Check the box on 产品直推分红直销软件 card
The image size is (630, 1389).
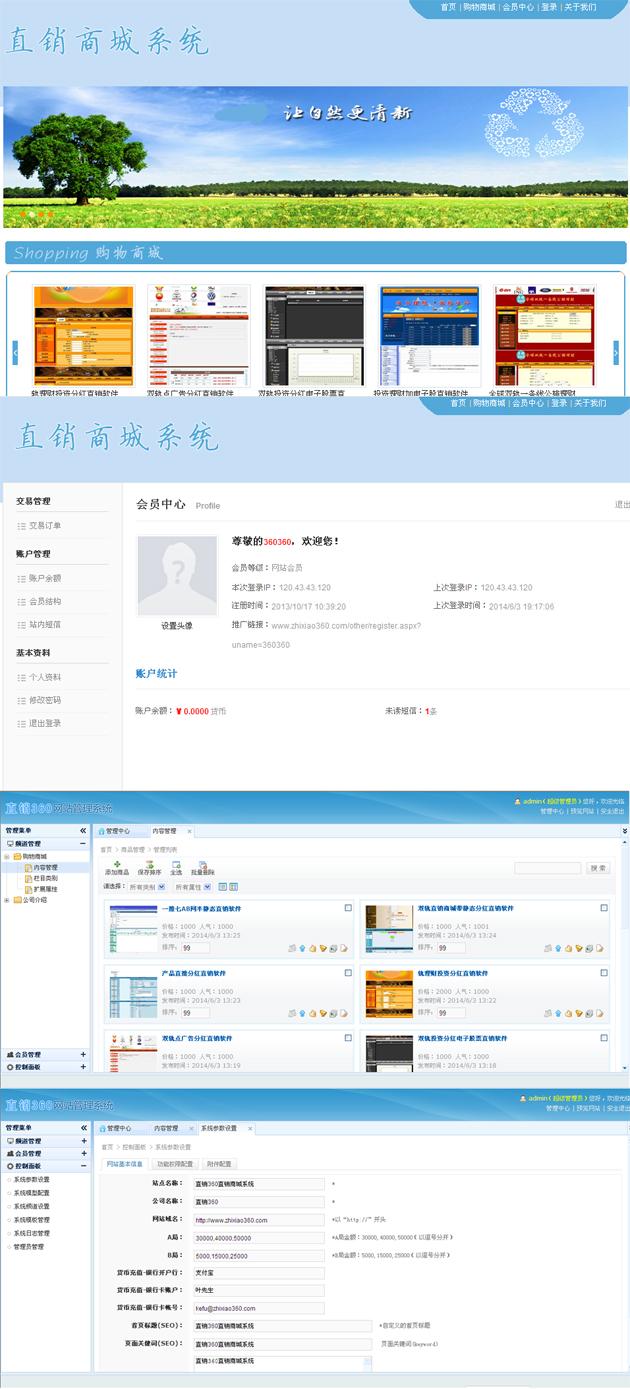(348, 973)
